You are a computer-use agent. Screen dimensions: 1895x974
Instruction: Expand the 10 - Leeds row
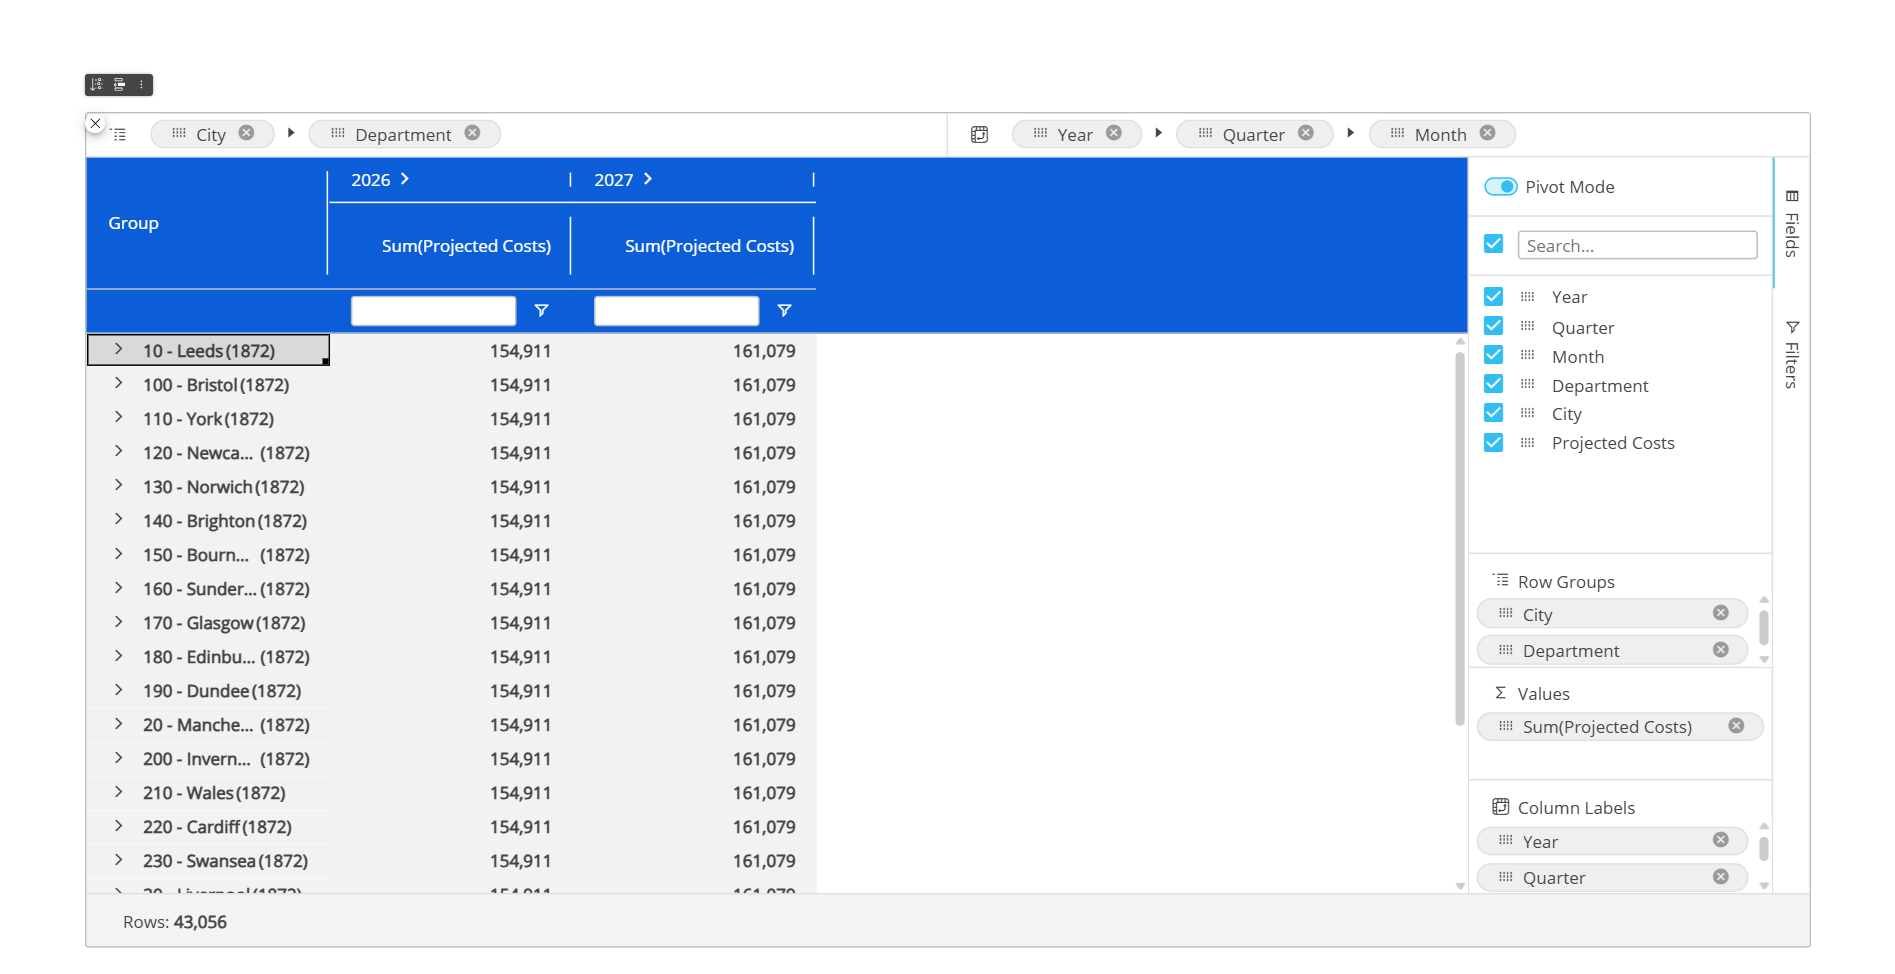click(118, 349)
